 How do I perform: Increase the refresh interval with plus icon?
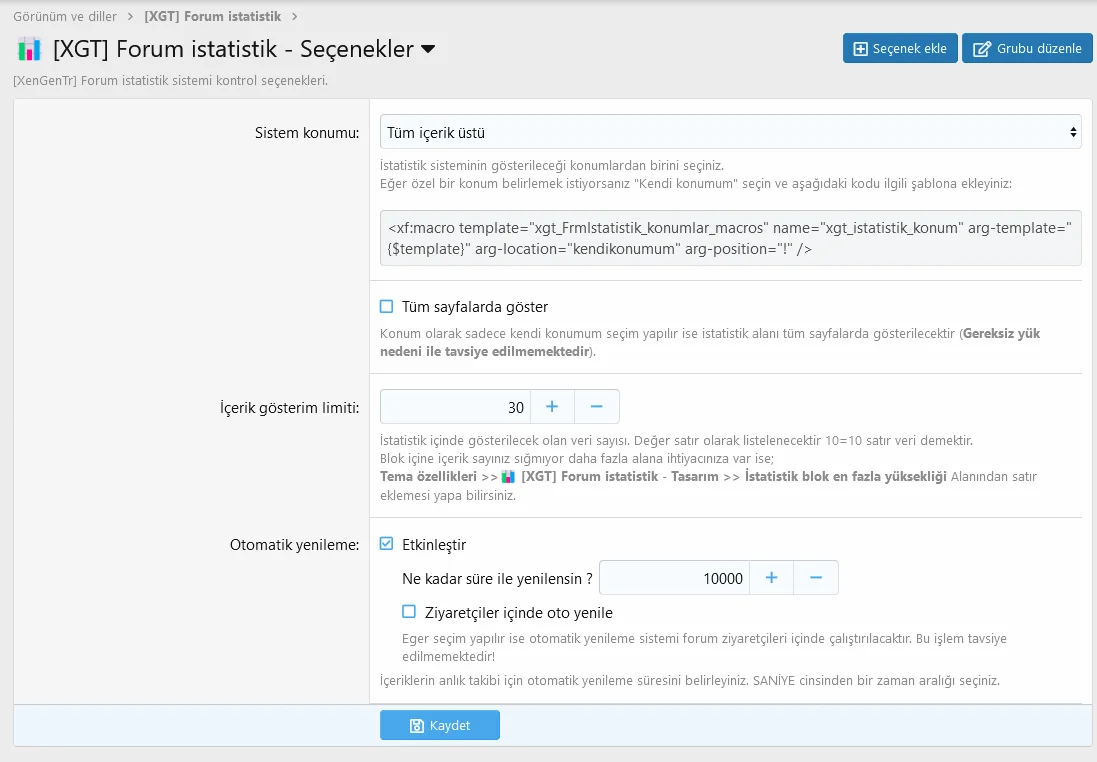click(x=771, y=578)
